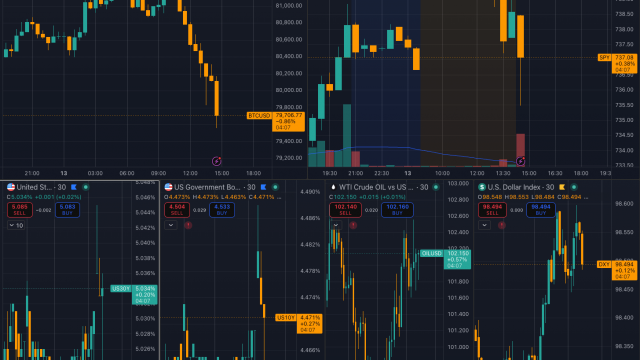Click the 4.471% price tag on US10Y chart
This screenshot has width=640, height=360.
click(310, 324)
